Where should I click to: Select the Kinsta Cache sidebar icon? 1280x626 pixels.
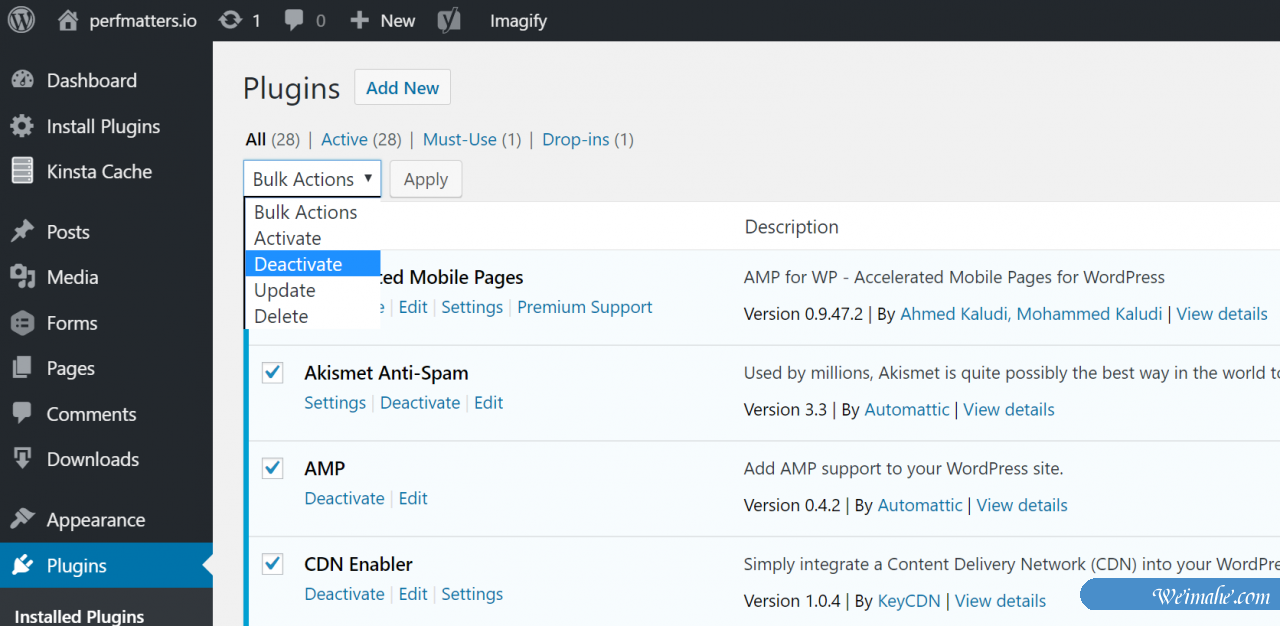point(22,171)
